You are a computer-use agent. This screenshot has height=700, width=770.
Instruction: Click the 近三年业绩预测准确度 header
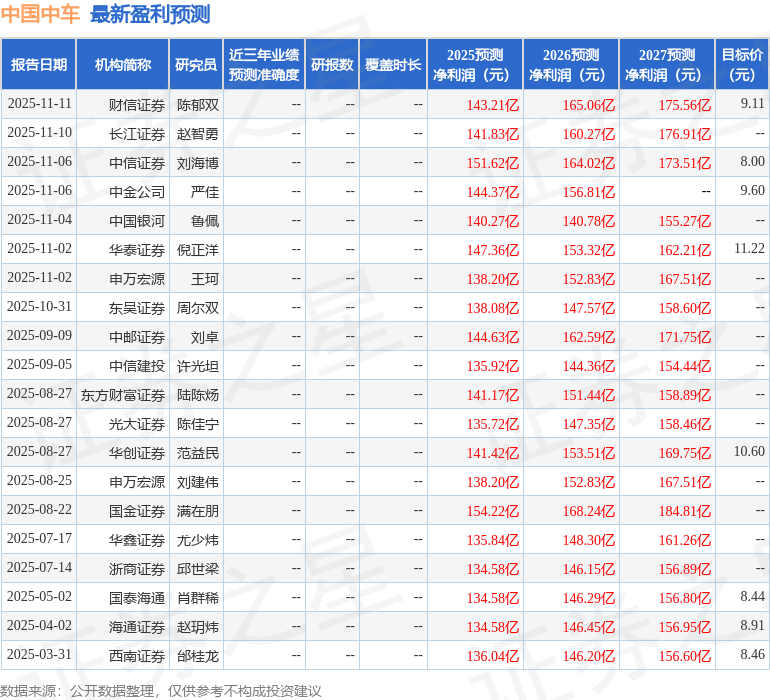click(264, 65)
